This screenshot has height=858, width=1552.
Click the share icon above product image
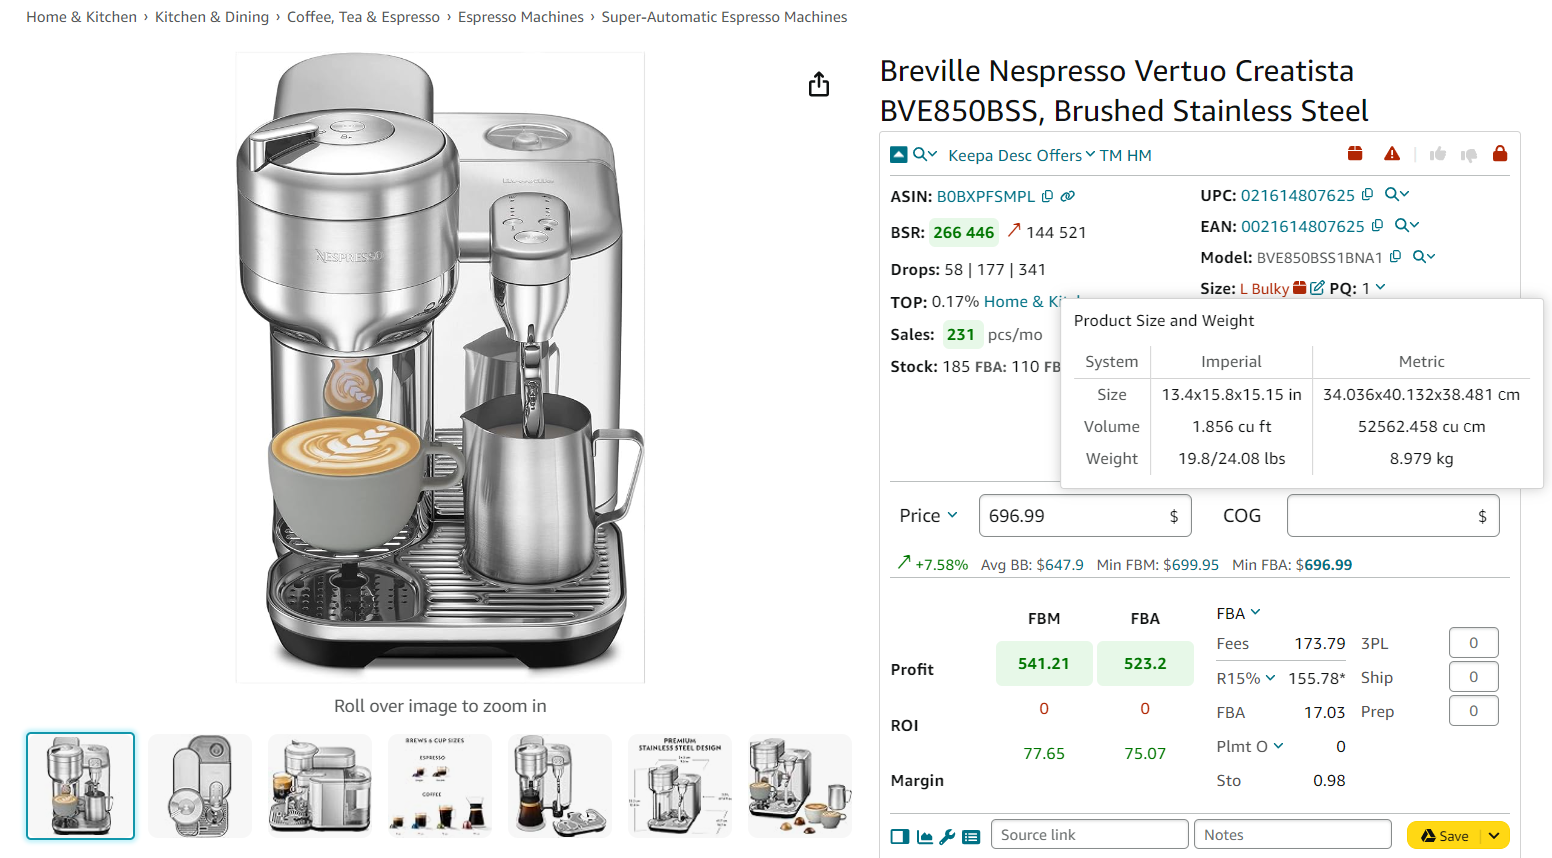(x=819, y=85)
